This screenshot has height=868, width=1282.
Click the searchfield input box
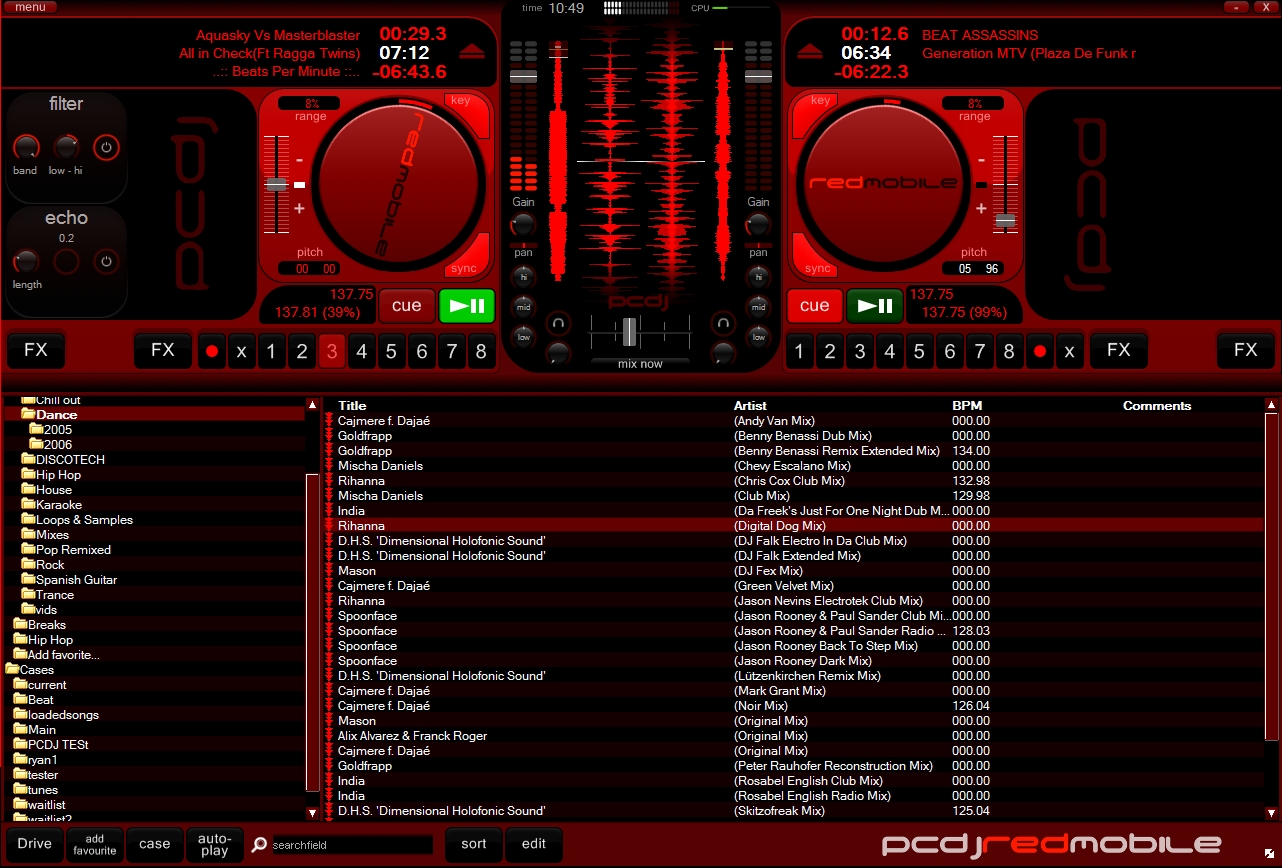[351, 845]
